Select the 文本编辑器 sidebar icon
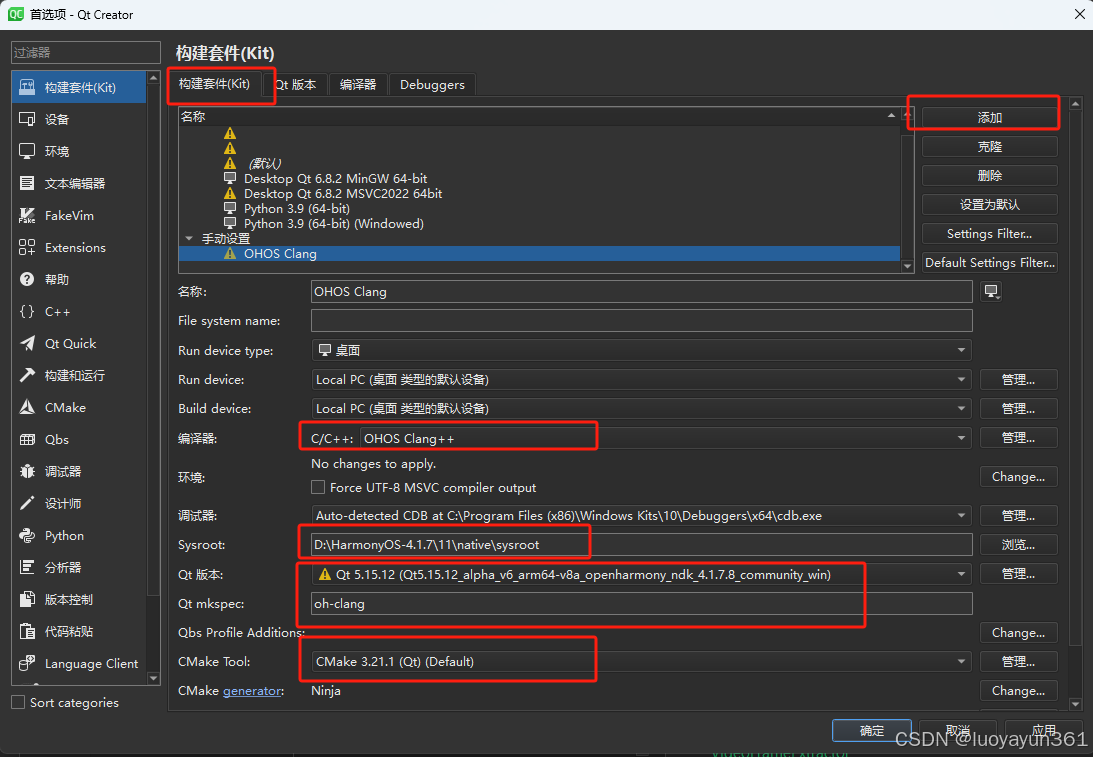This screenshot has height=757, width=1093. [x=27, y=183]
